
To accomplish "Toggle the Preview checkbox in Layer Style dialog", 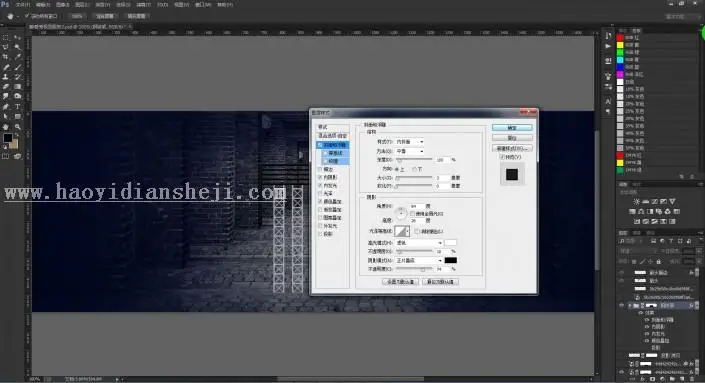I will pos(502,157).
